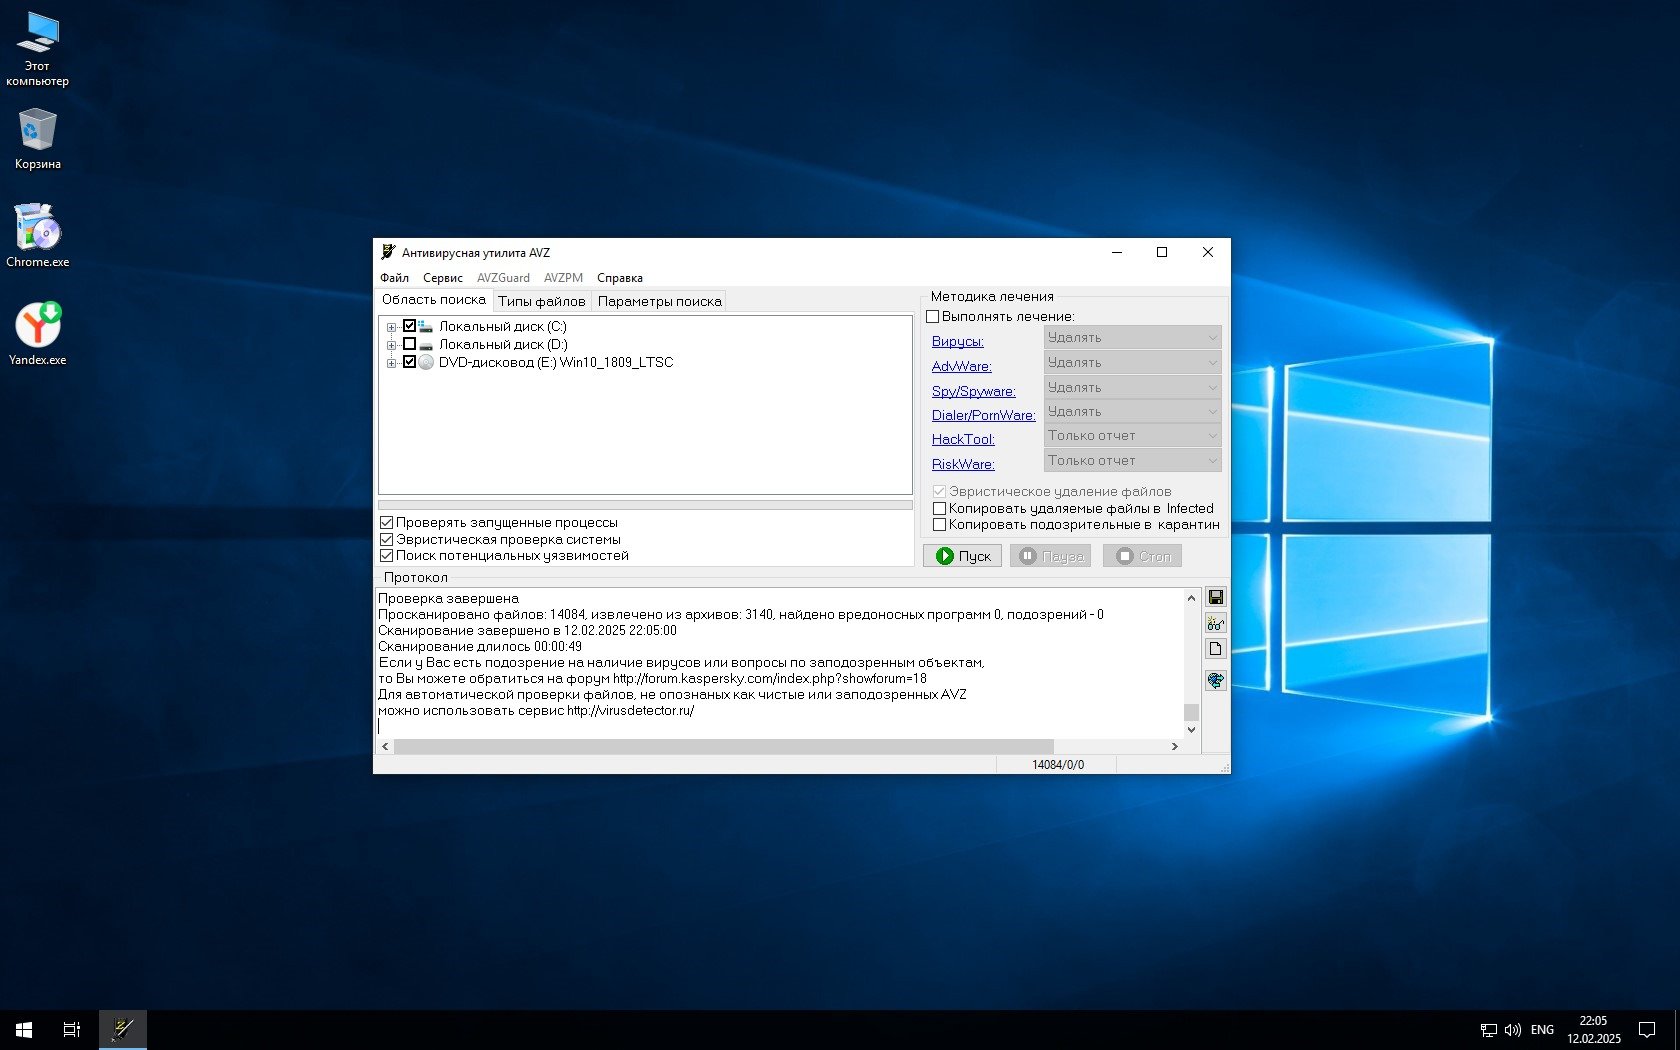Click the globe icon beside the protocol
The height and width of the screenshot is (1050, 1680).
[x=1215, y=680]
